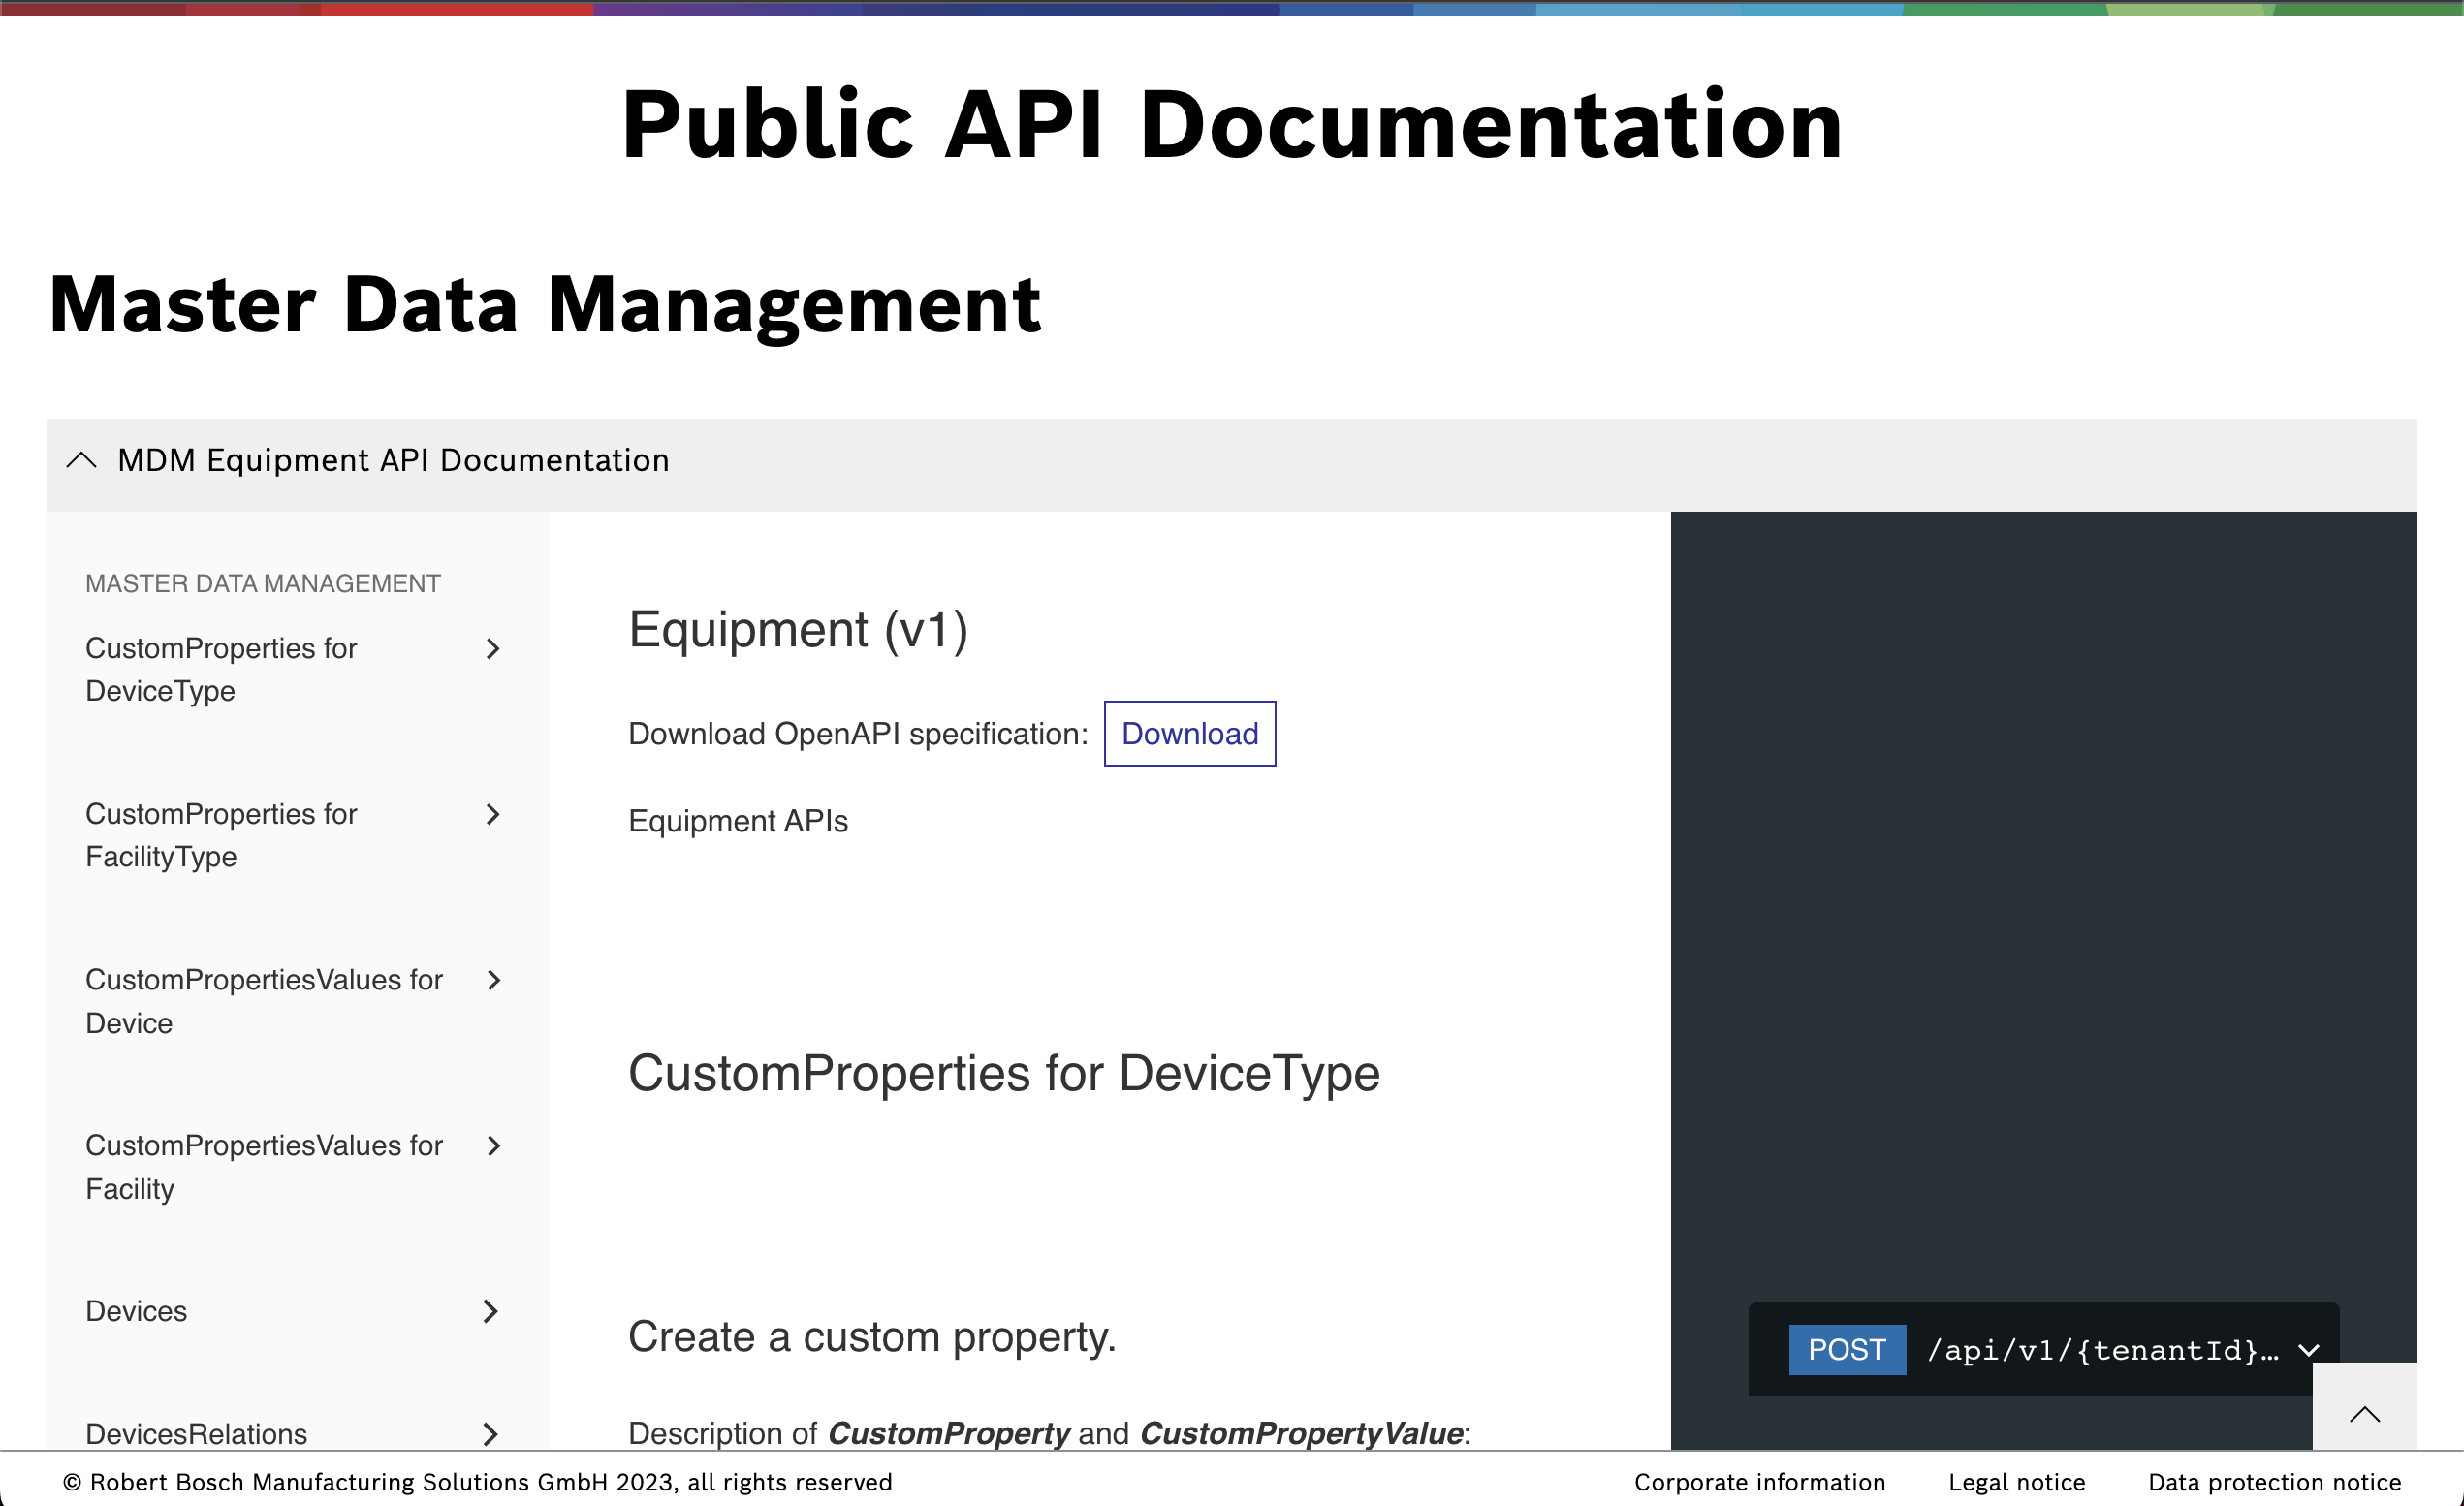
Task: Click the POST method badge
Action: tap(1846, 1350)
